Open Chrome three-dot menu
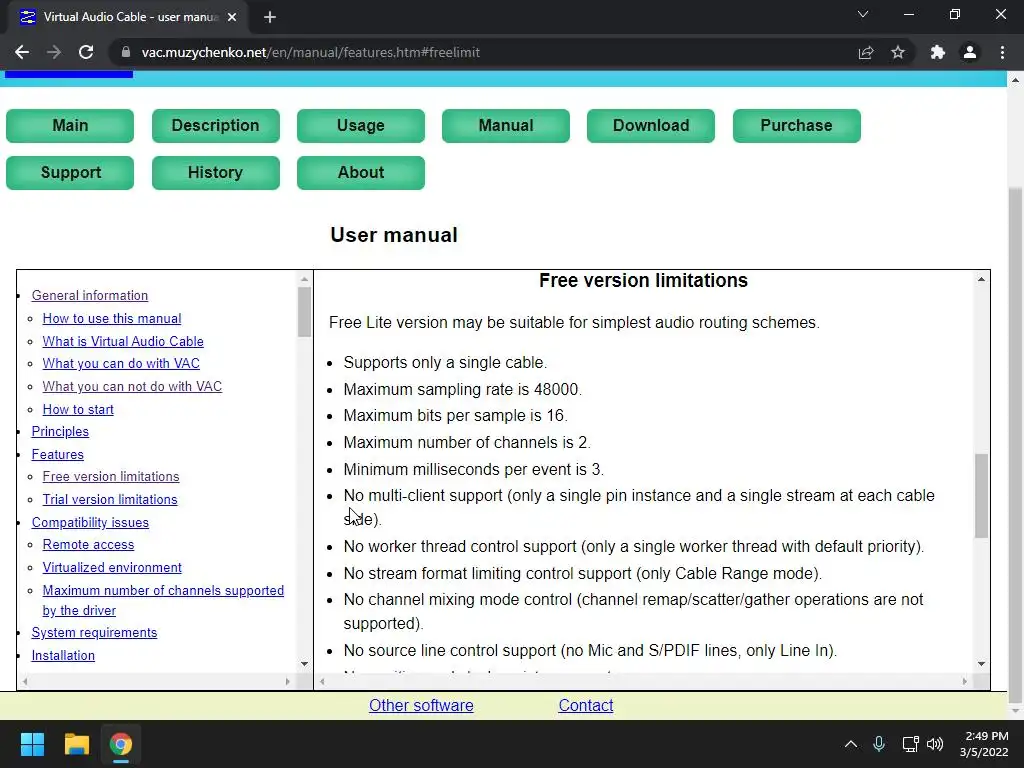This screenshot has height=768, width=1024. 1002,52
